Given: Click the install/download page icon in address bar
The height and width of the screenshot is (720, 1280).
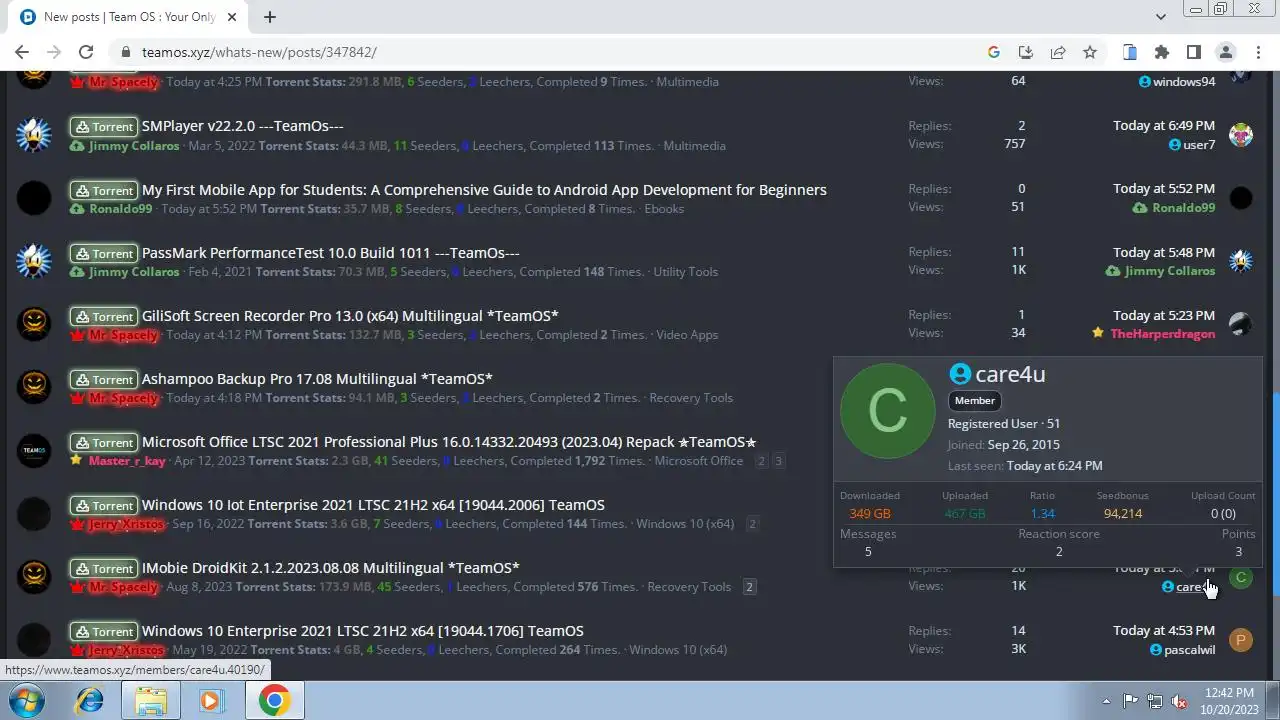Looking at the screenshot, I should tap(1025, 52).
